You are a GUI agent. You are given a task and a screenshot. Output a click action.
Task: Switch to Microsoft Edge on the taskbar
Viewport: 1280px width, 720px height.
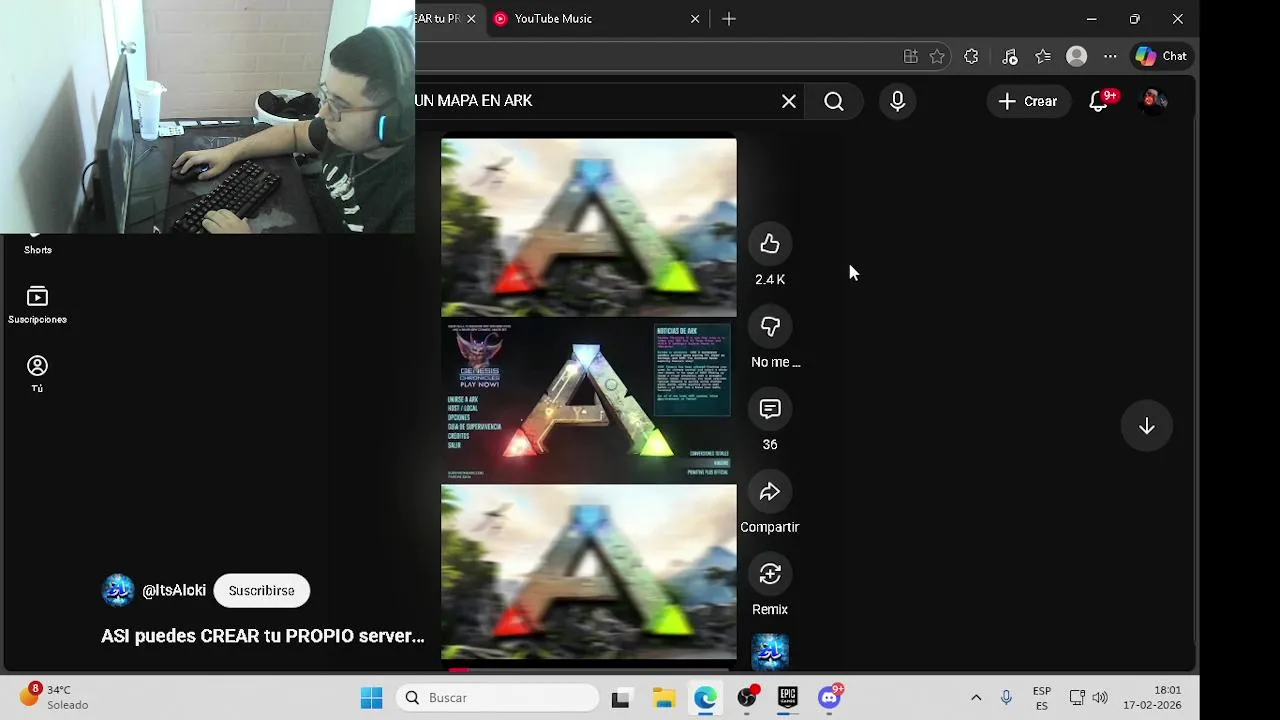(705, 698)
